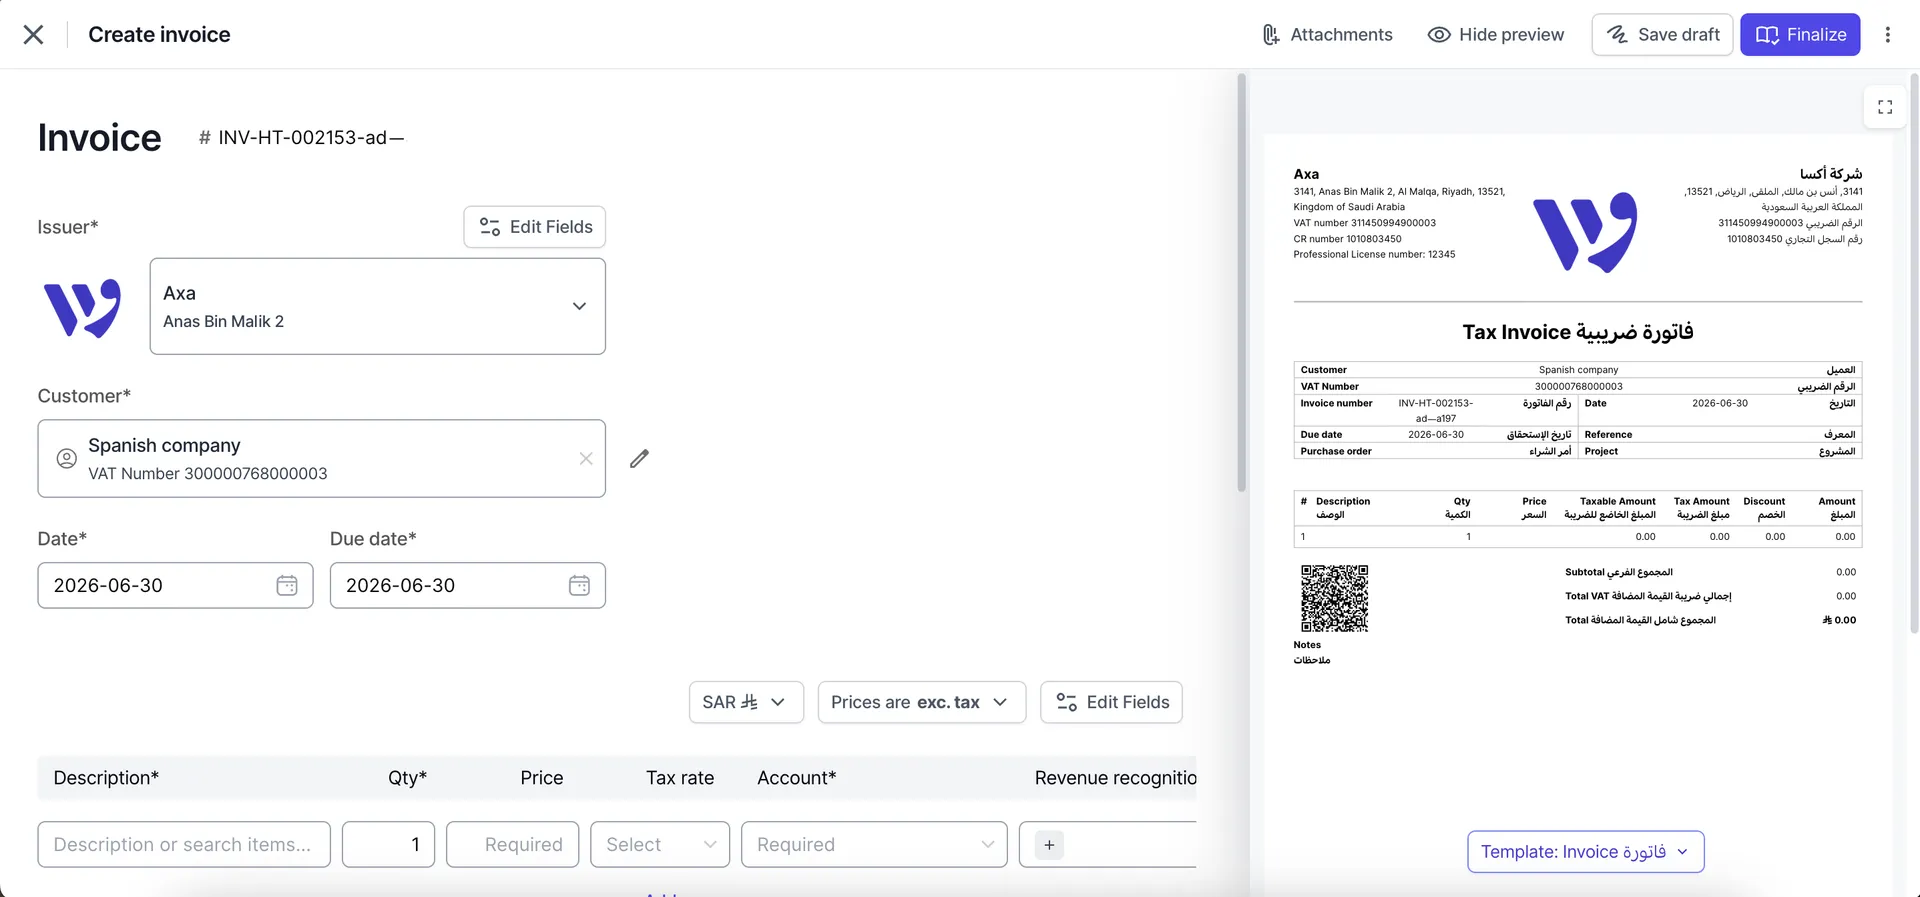Click Description or search items field
This screenshot has width=1920, height=897.
pos(184,845)
